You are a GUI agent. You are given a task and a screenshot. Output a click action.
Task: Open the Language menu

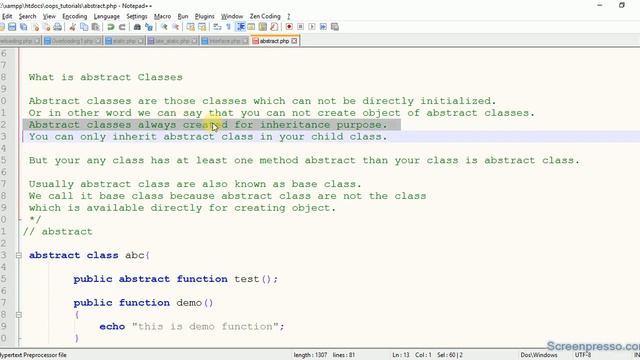tap(107, 16)
